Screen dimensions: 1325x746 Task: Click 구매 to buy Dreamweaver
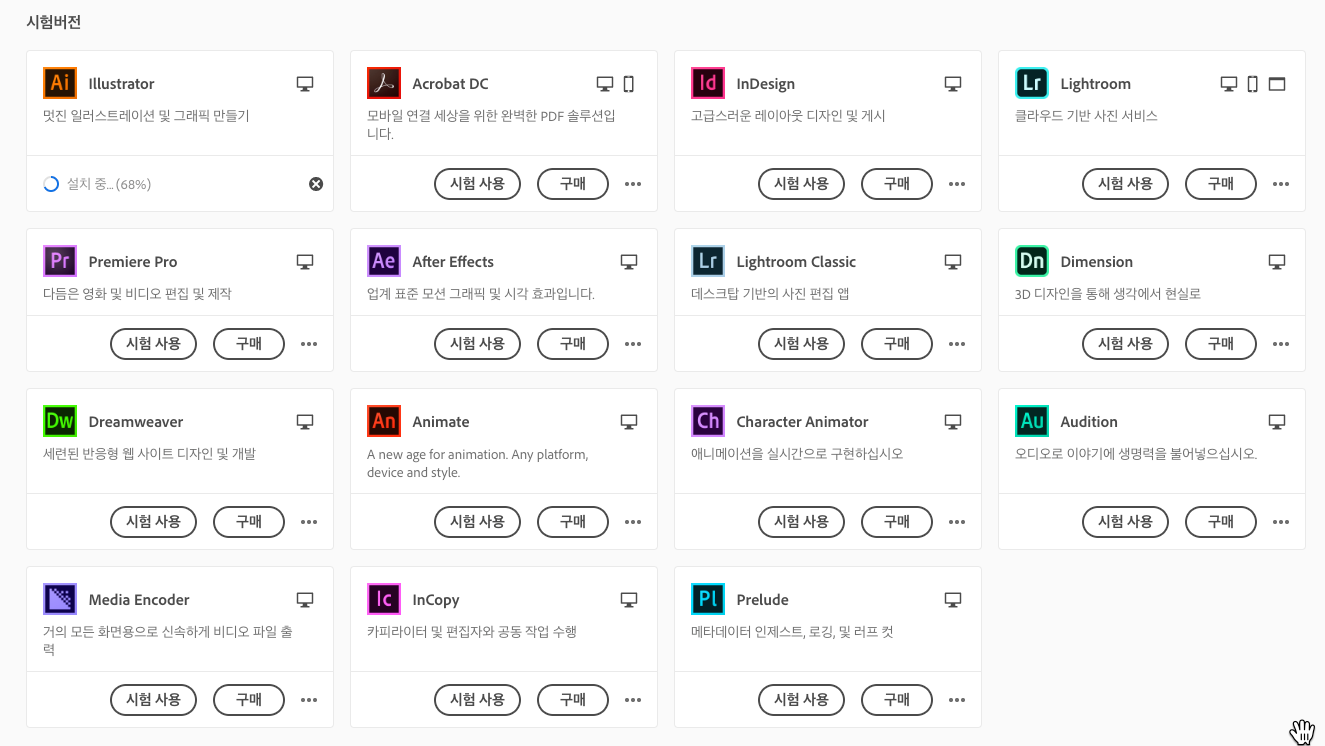pos(249,522)
